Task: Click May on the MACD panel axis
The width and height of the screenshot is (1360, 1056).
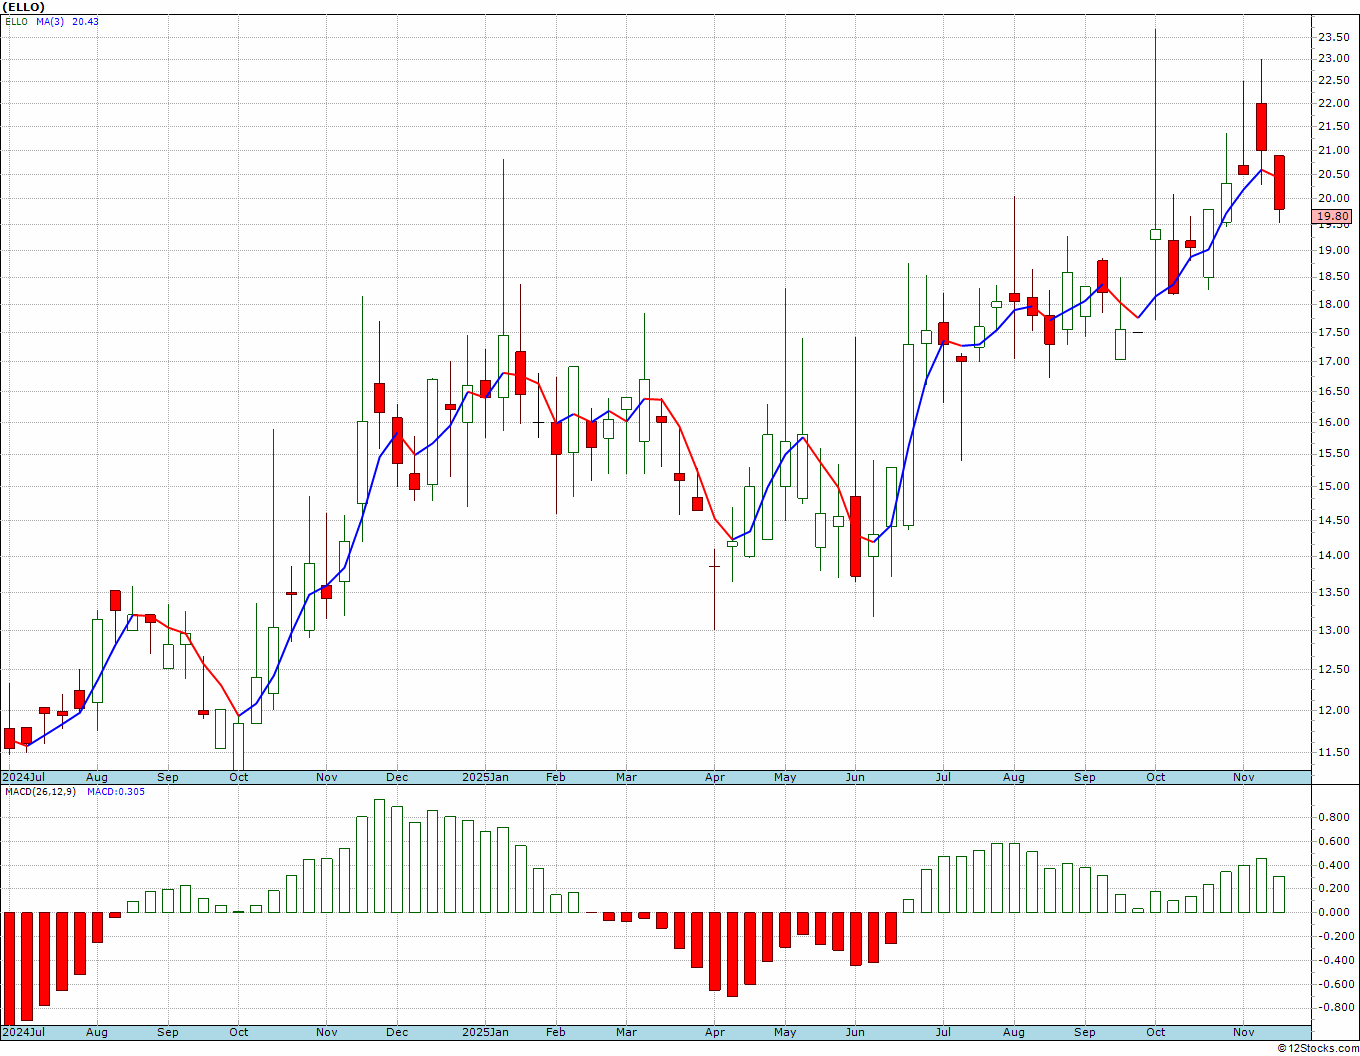Action: [x=785, y=1032]
